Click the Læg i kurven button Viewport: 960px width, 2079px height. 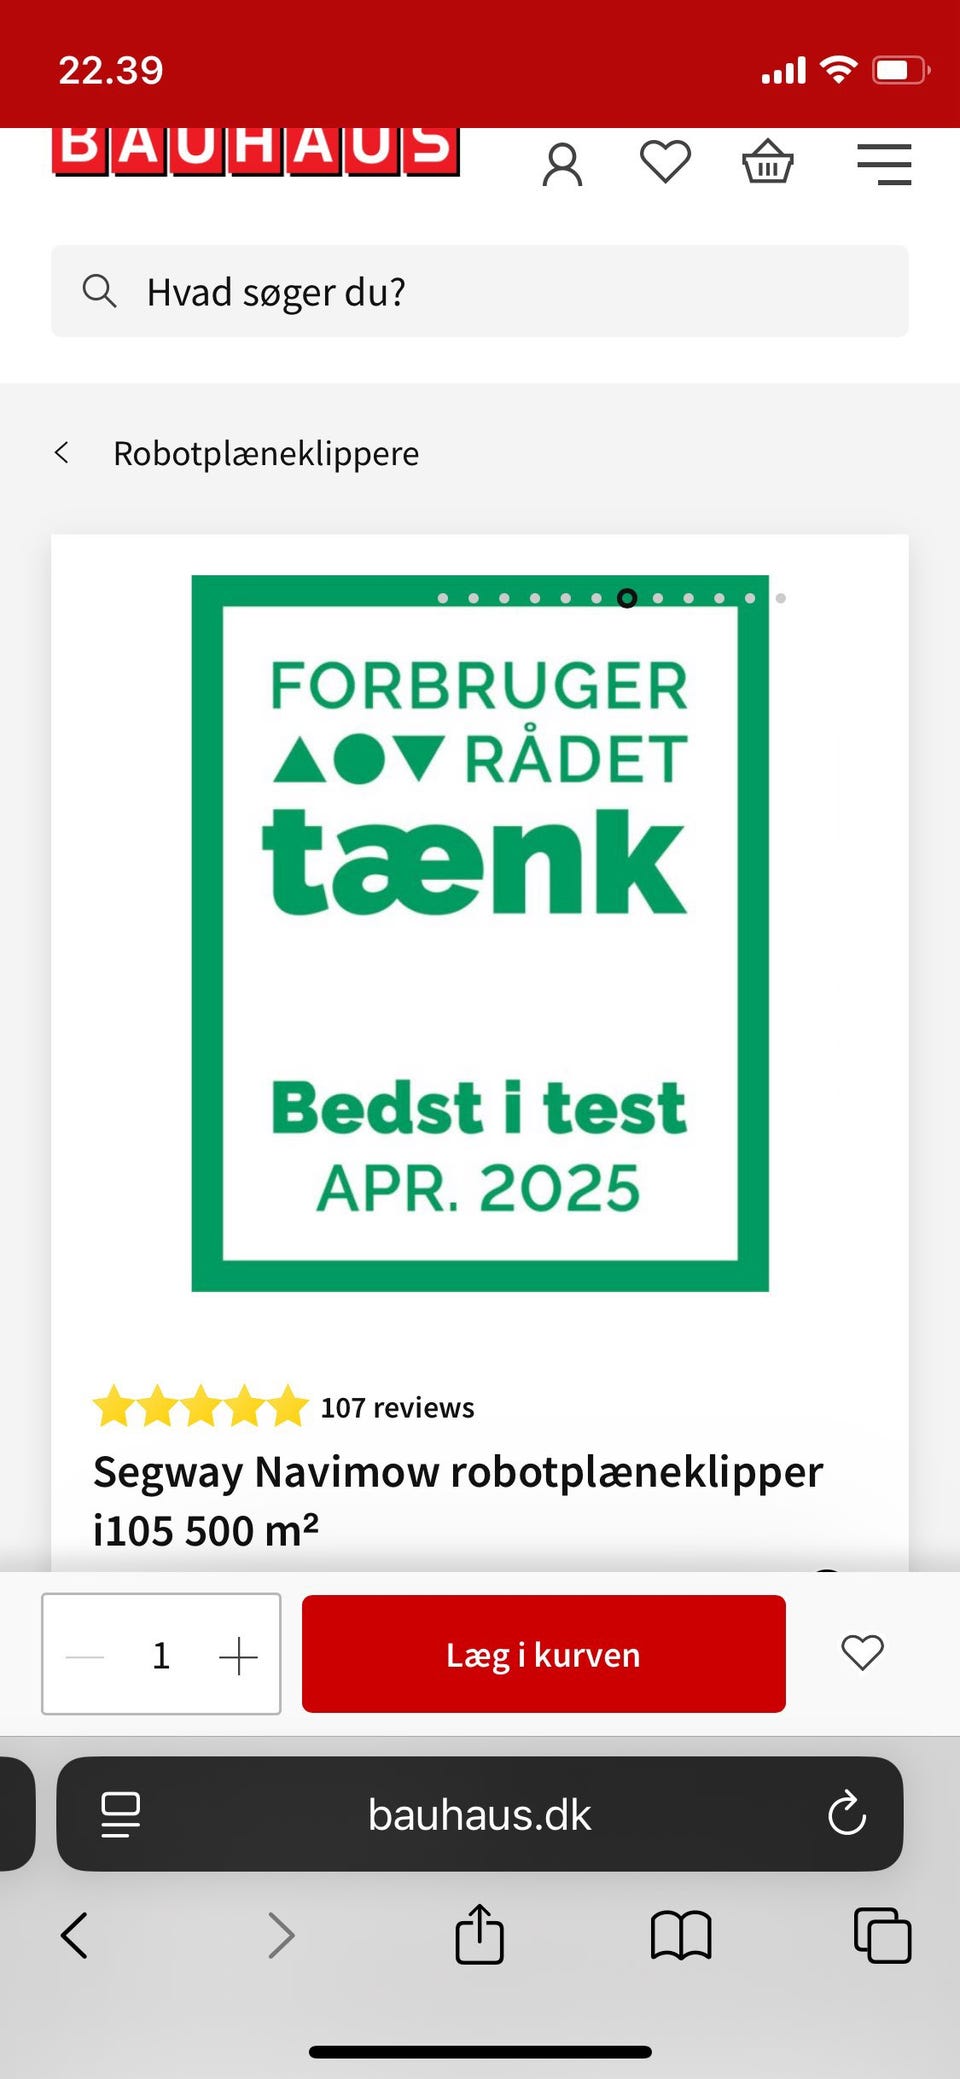point(544,1654)
